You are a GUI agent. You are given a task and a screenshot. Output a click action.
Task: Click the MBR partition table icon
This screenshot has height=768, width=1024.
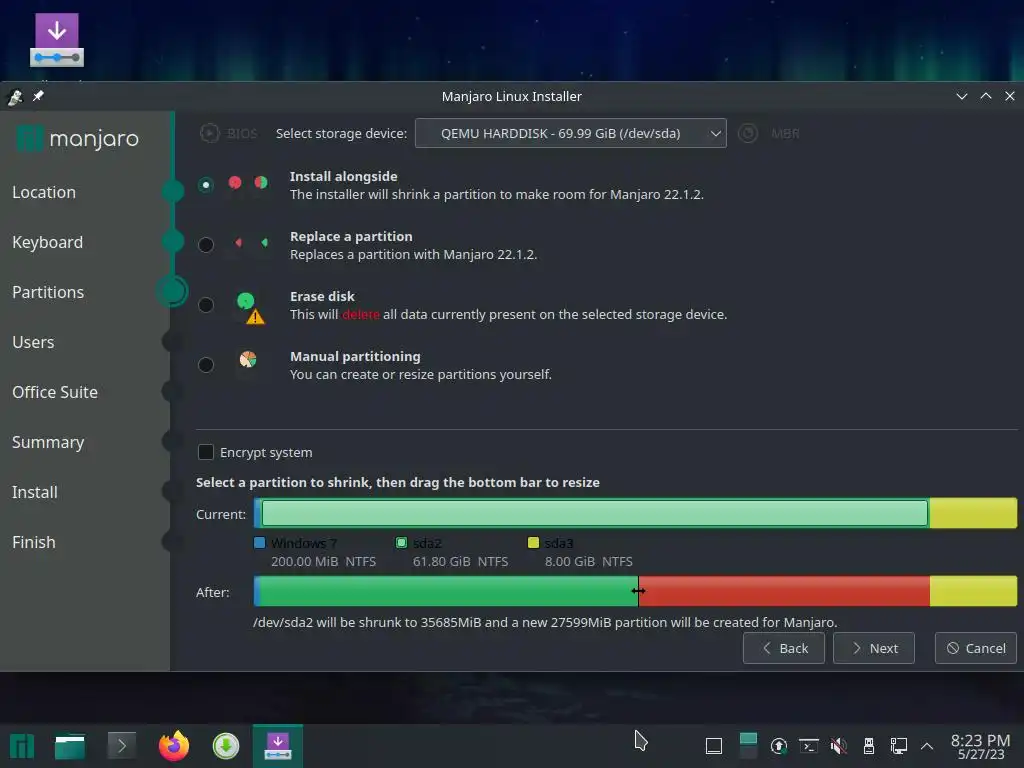(748, 133)
